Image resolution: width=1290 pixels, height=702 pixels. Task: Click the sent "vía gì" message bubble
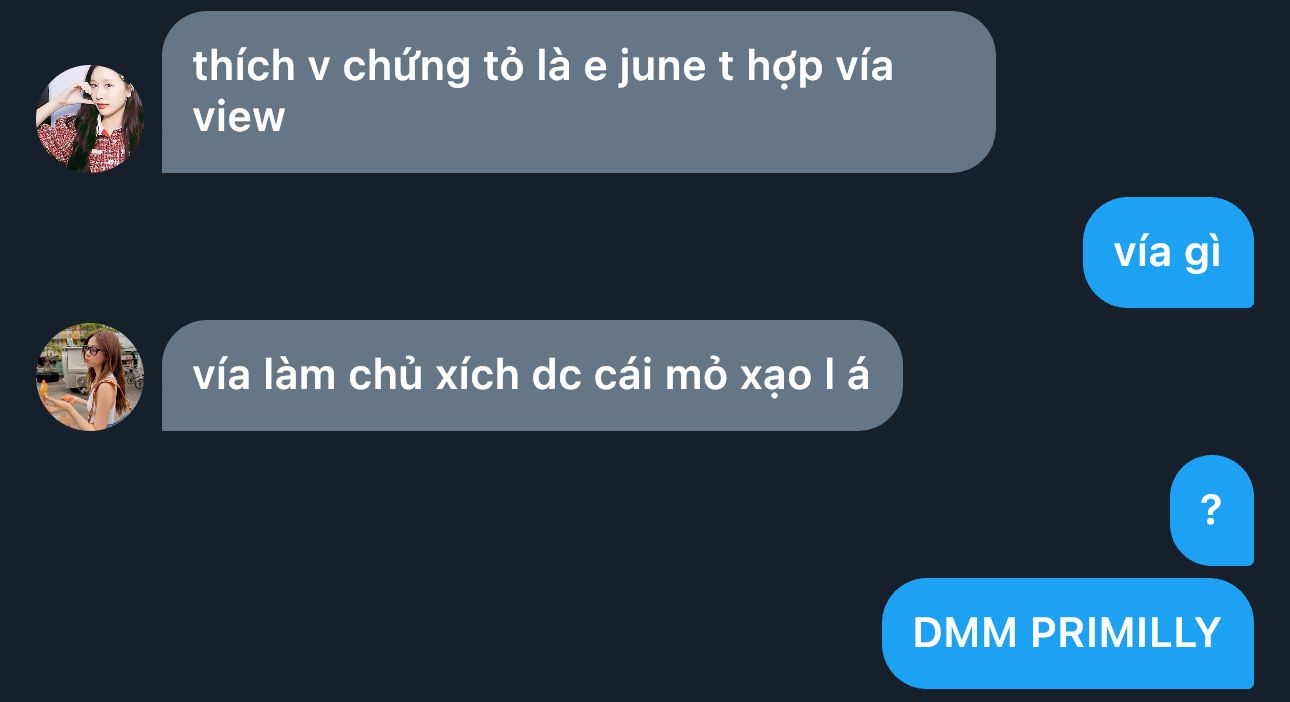tap(1168, 252)
